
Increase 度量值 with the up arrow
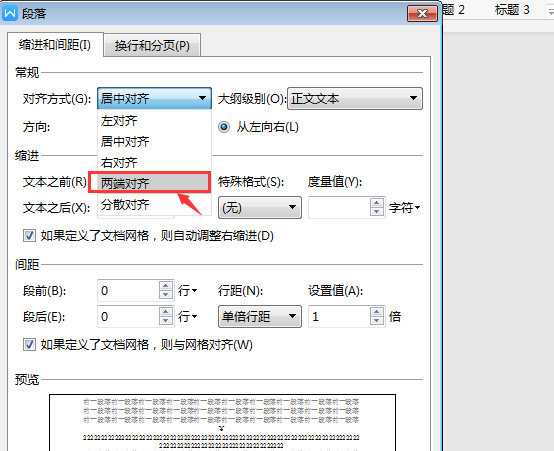[377, 203]
